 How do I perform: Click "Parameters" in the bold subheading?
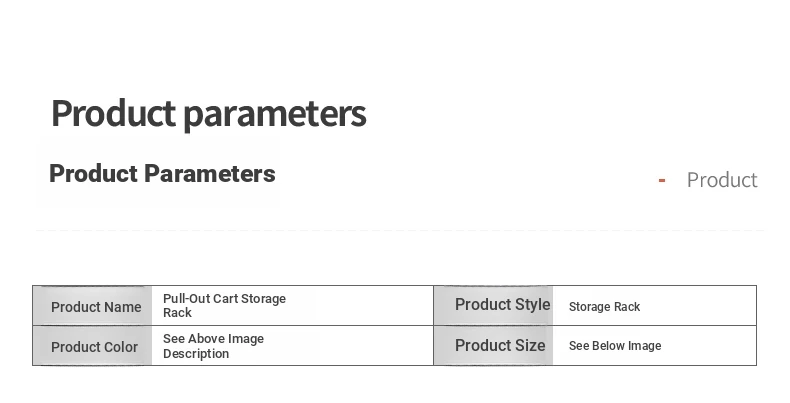209,174
